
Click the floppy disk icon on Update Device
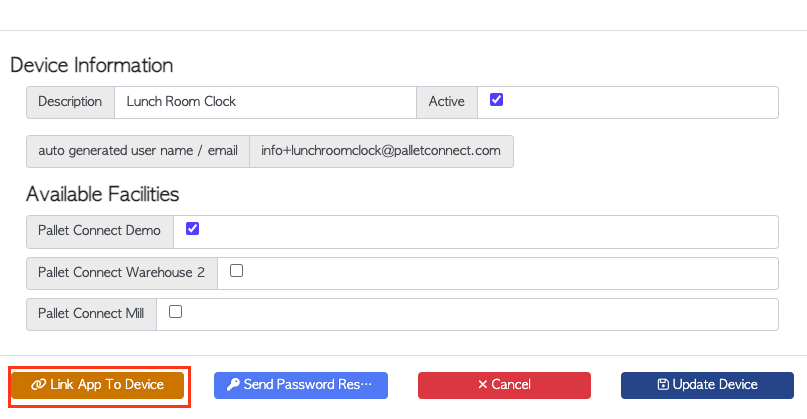[x=663, y=385]
